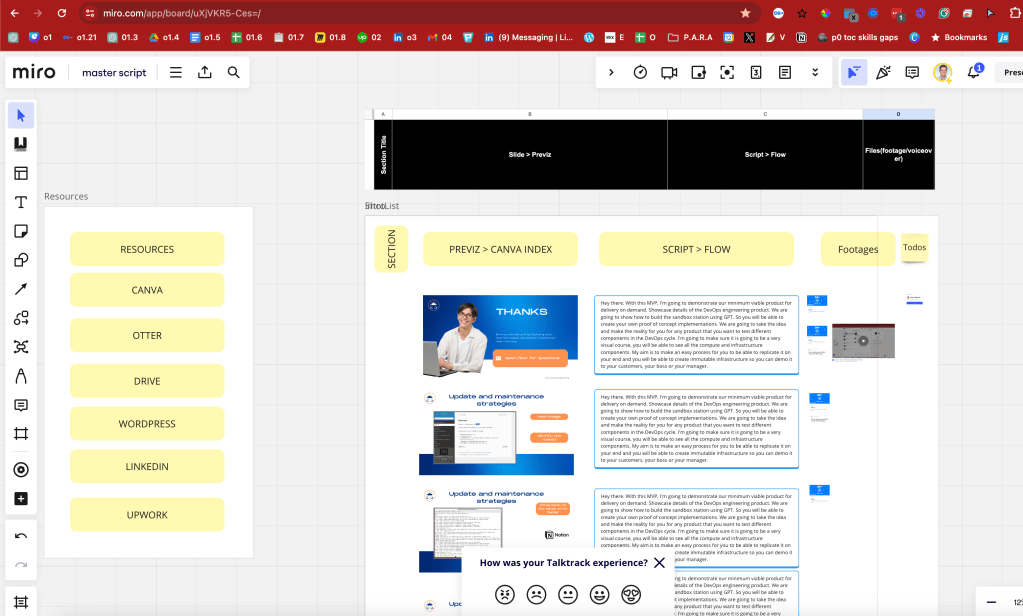This screenshot has width=1023, height=616.
Task: Click the CANVA yellow button
Action: [x=147, y=290]
